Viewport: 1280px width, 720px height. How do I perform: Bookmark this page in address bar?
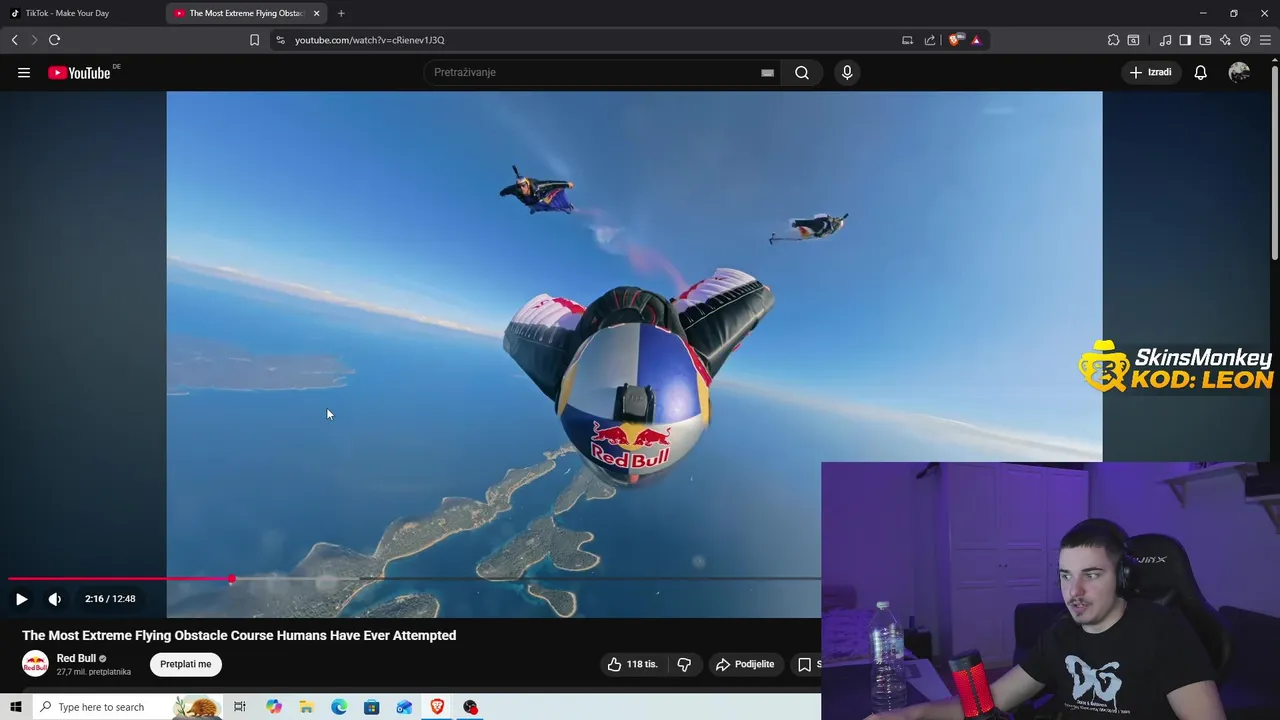click(254, 40)
